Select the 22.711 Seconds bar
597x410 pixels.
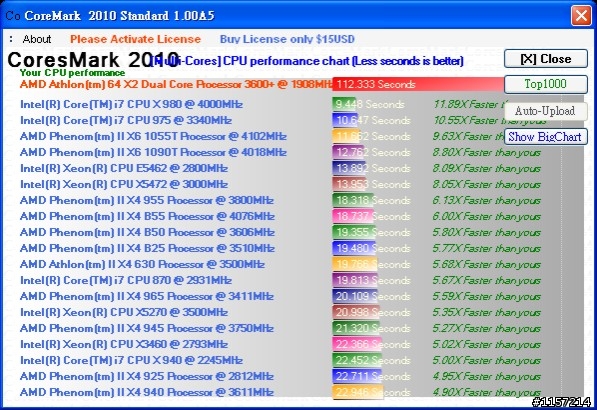pyautogui.click(x=357, y=376)
